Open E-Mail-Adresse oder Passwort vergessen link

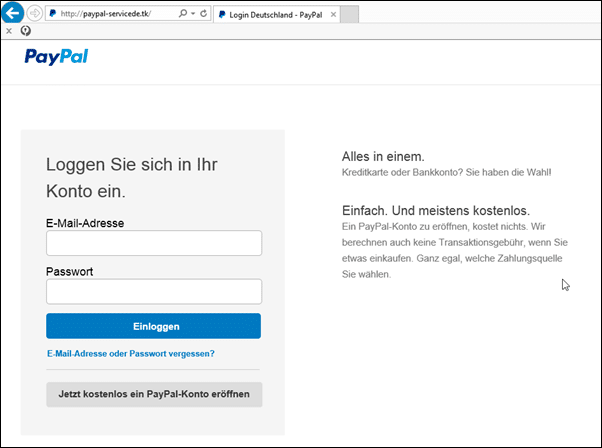tap(131, 354)
